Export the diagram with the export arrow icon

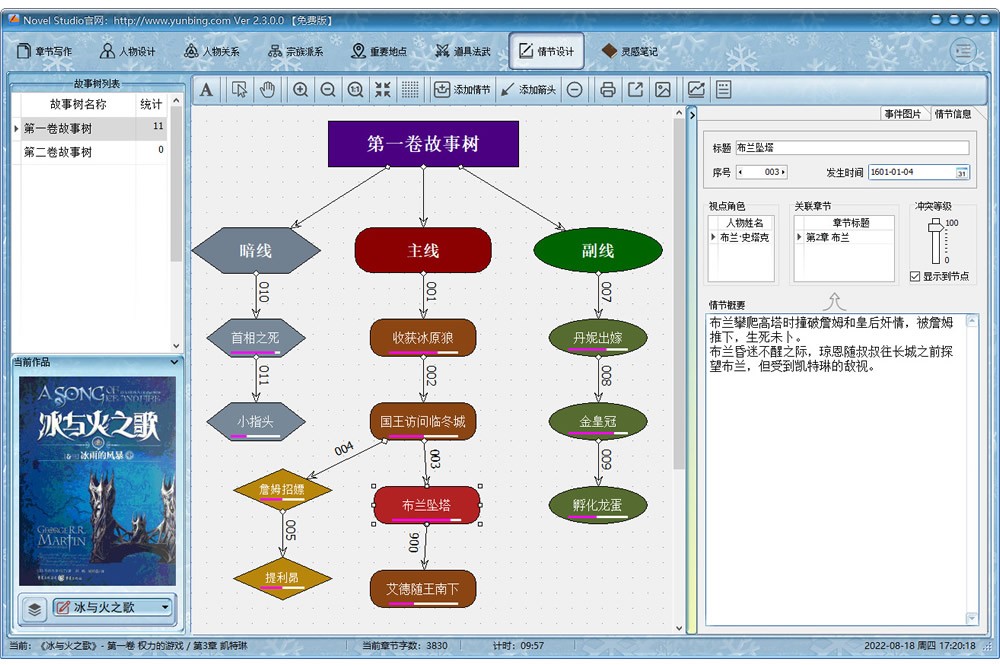635,90
